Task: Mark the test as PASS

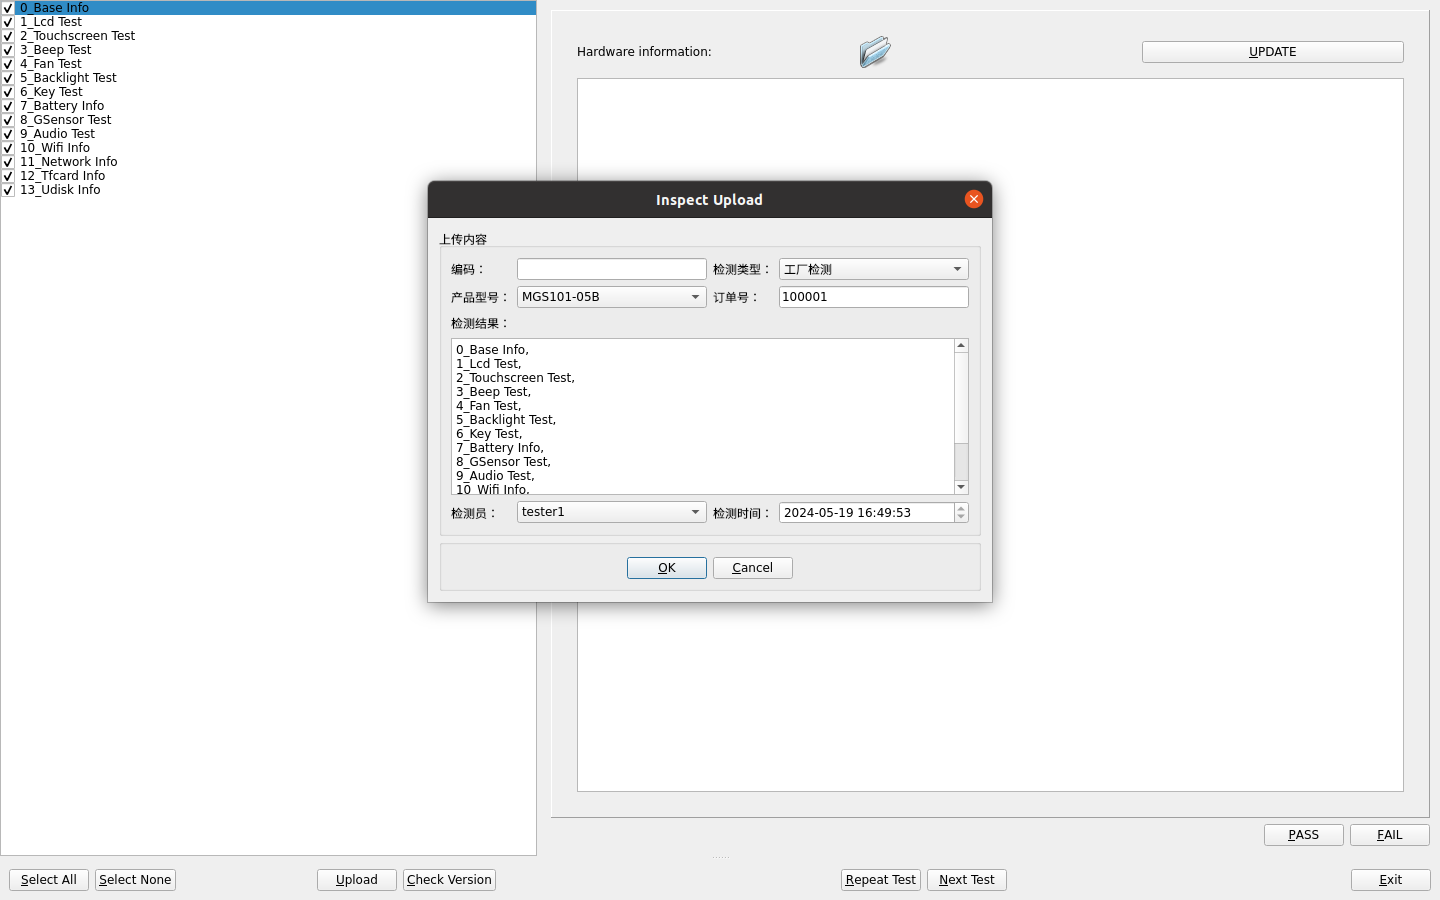Action: [1304, 835]
